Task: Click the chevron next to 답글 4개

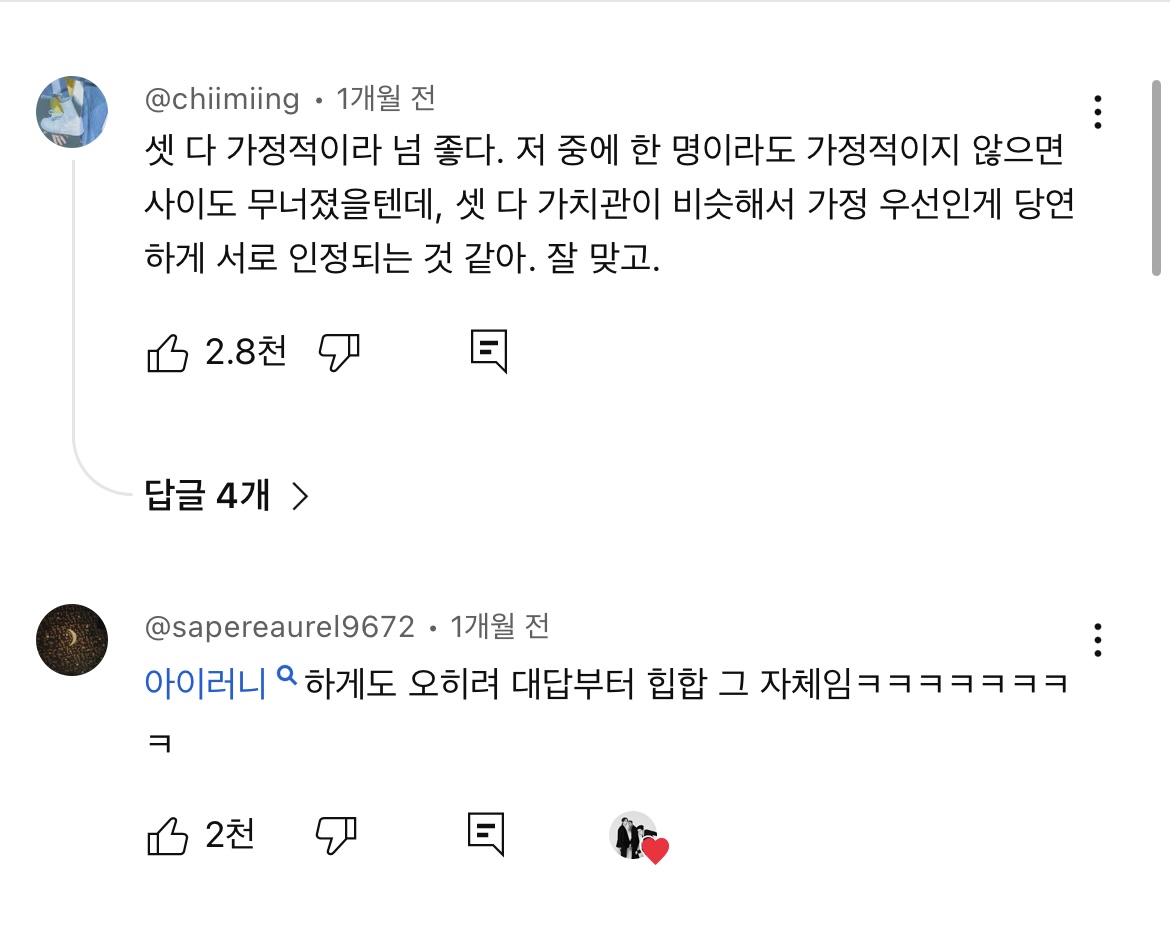Action: (x=299, y=496)
